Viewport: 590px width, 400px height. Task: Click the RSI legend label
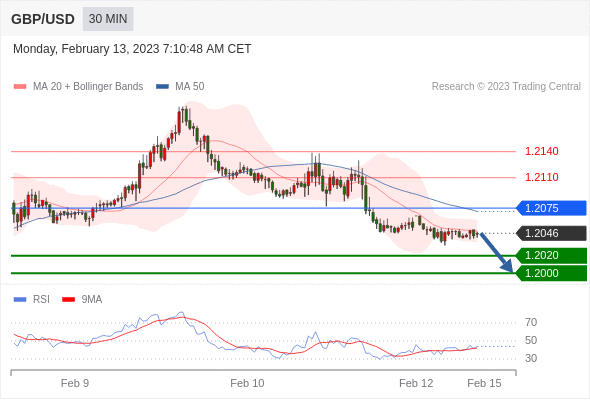click(41, 300)
